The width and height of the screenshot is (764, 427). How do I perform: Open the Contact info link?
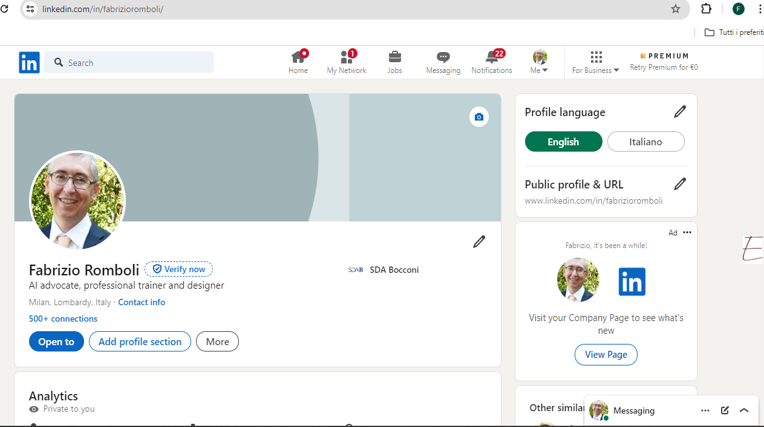(141, 302)
